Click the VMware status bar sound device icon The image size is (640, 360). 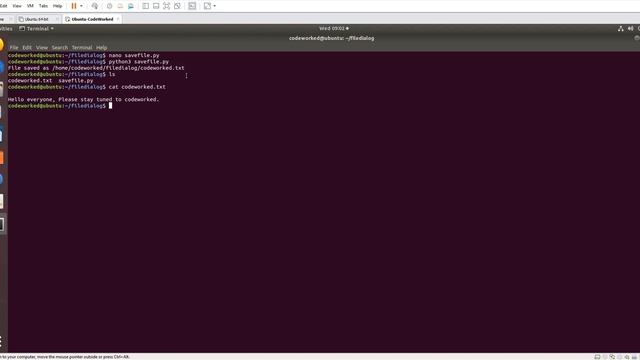tap(627, 357)
